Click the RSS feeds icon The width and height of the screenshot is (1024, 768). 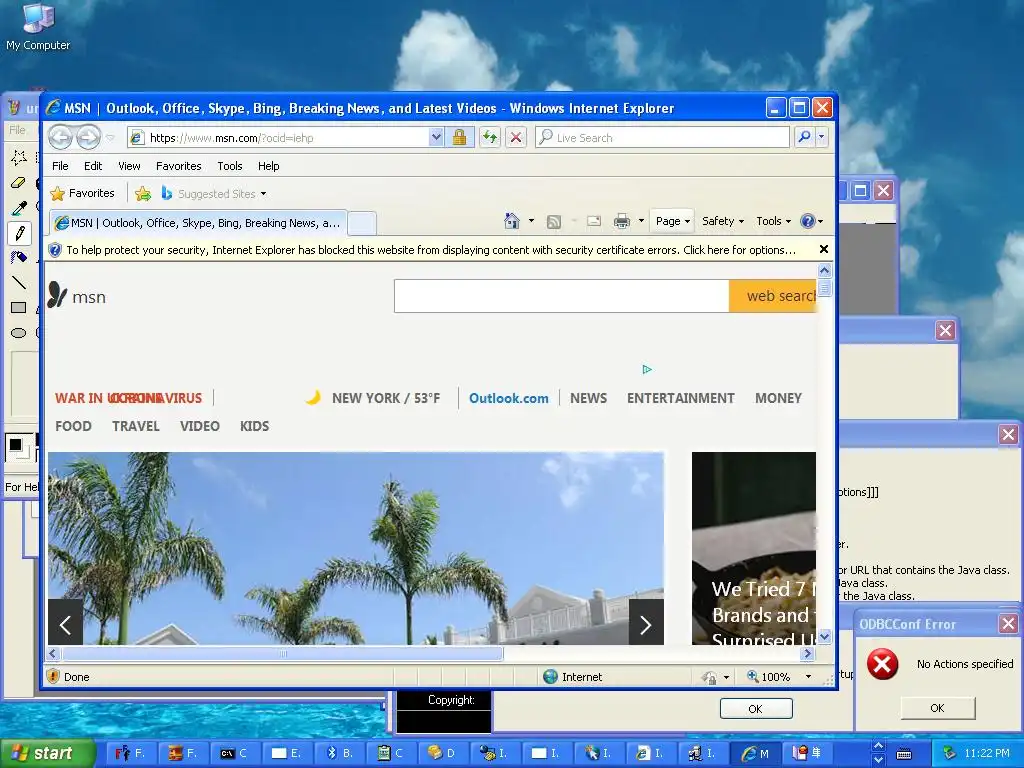554,221
